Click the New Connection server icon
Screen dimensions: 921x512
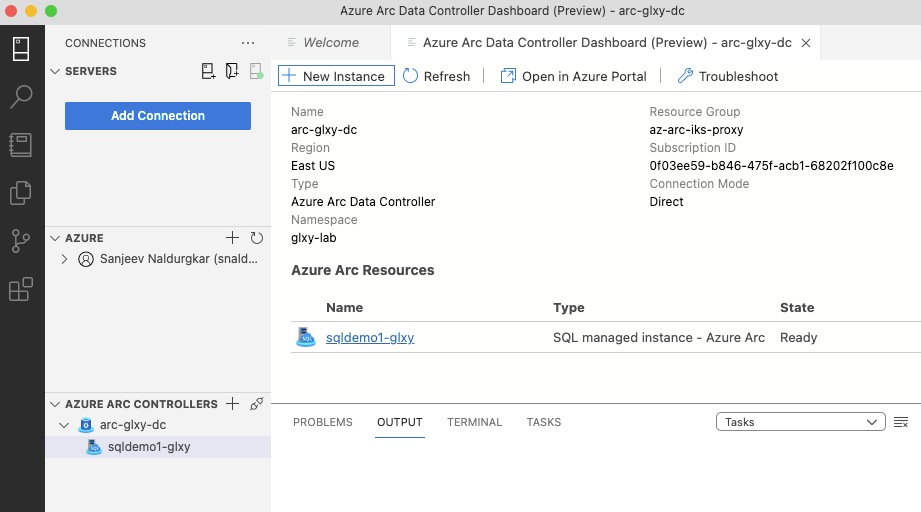pyautogui.click(x=208, y=71)
